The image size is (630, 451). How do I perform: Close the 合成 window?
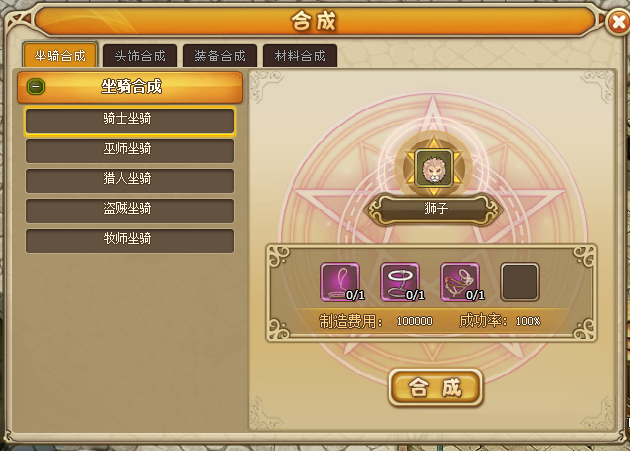tap(619, 22)
